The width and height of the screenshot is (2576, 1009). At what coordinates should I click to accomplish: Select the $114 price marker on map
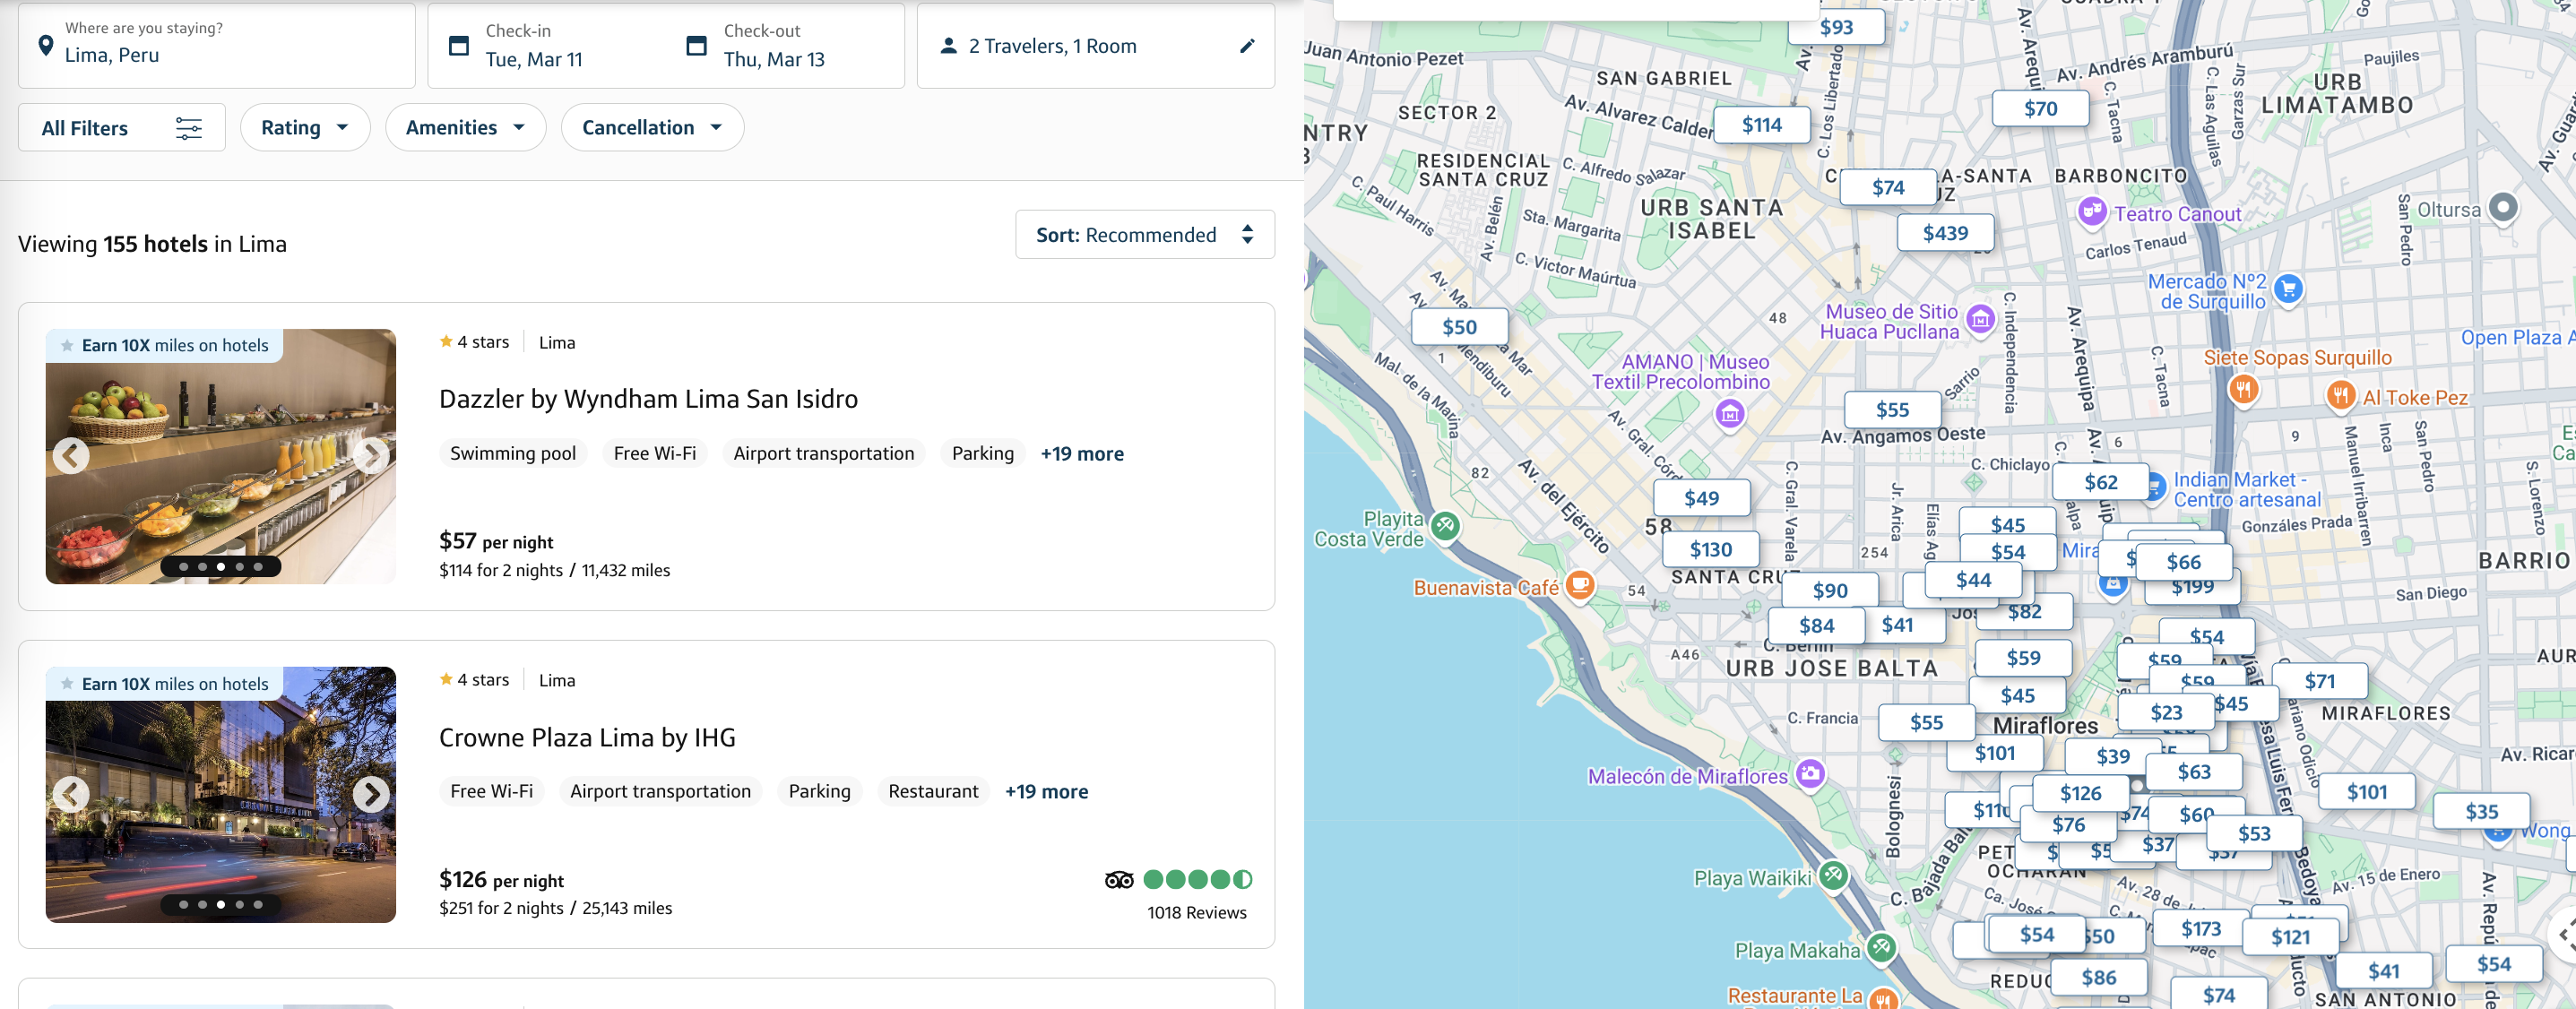pyautogui.click(x=1761, y=125)
